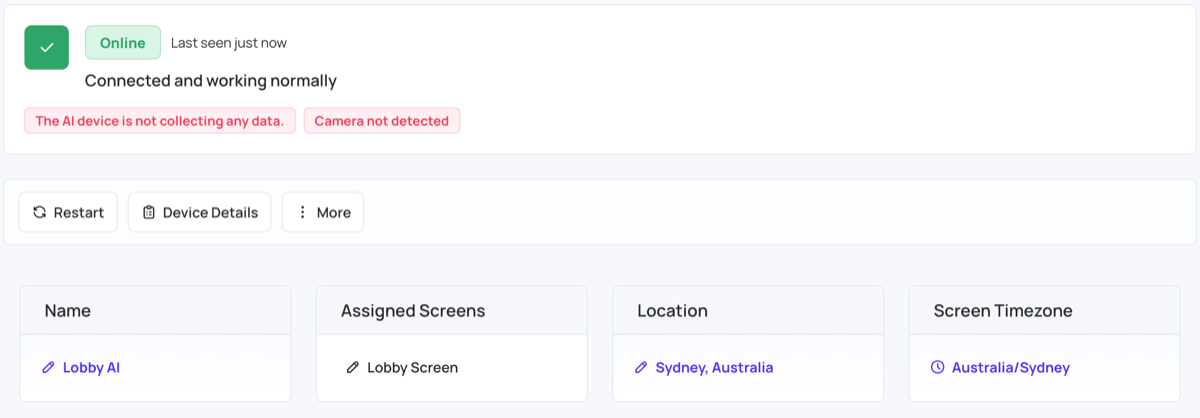
Task: Open Device Details
Action: click(x=200, y=212)
